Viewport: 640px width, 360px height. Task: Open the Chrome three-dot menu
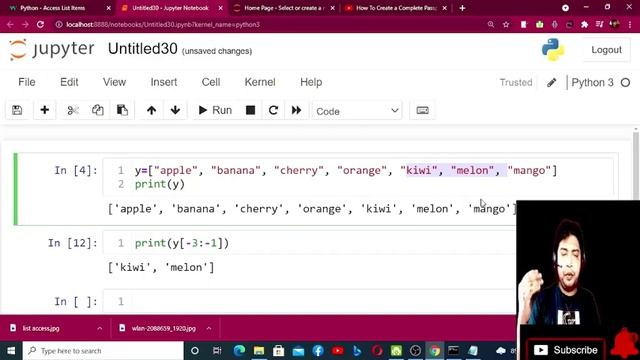[x=630, y=24]
